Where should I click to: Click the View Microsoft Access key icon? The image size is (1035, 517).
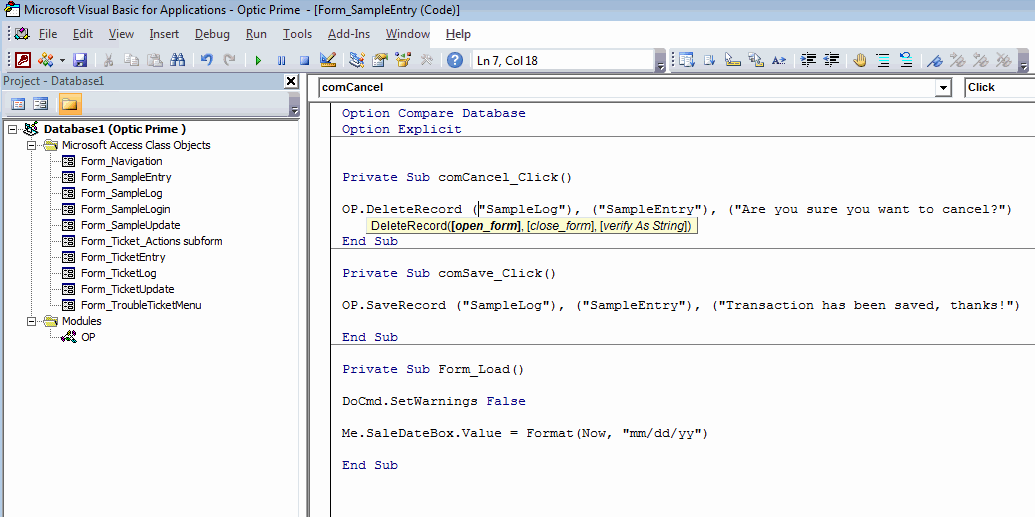pos(23,60)
